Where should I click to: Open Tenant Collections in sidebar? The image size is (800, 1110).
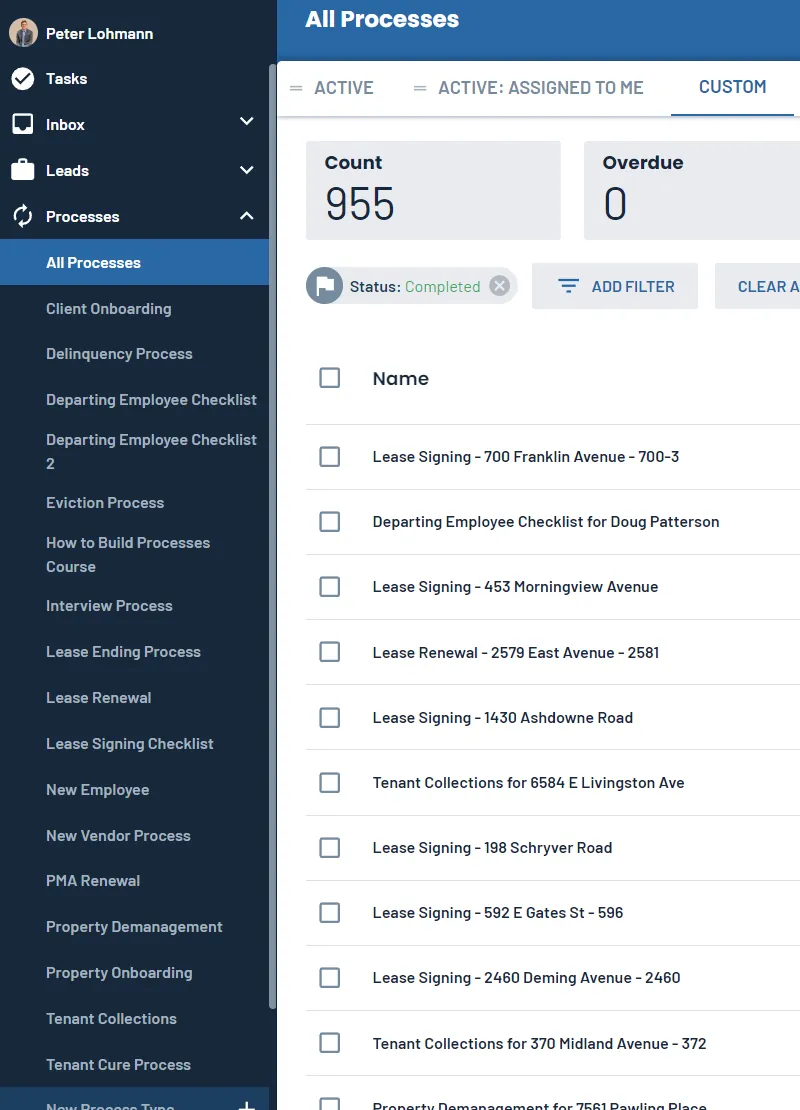click(111, 1019)
